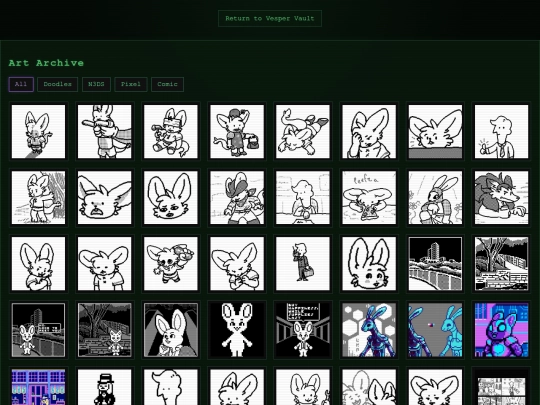Switch to the N3DS filter
Viewport: 540px width, 405px height.
tap(96, 84)
